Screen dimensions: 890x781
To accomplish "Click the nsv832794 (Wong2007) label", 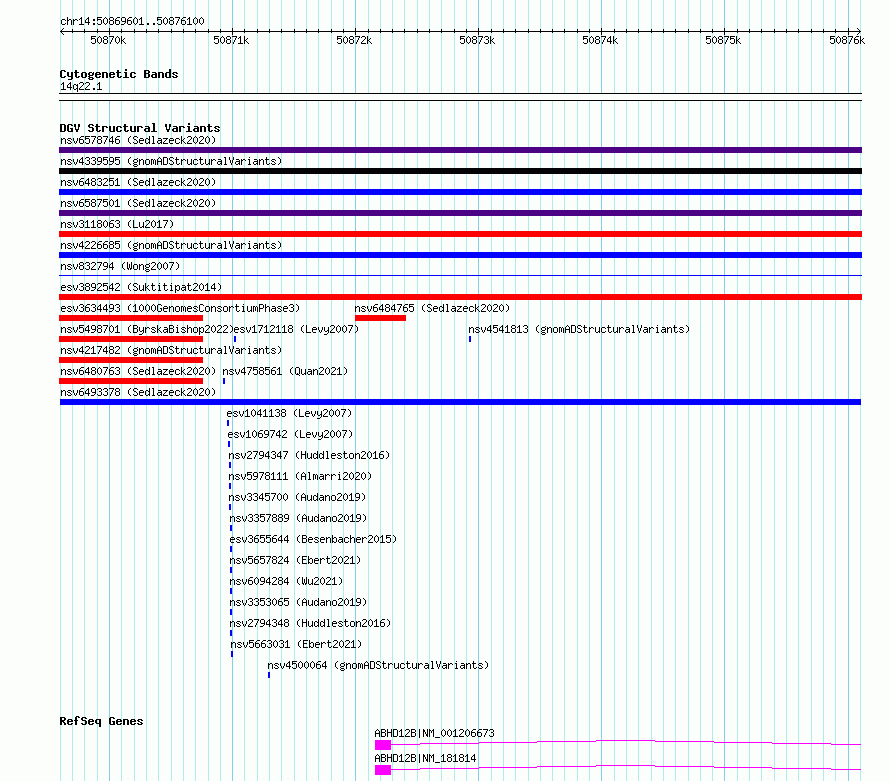I will (120, 266).
